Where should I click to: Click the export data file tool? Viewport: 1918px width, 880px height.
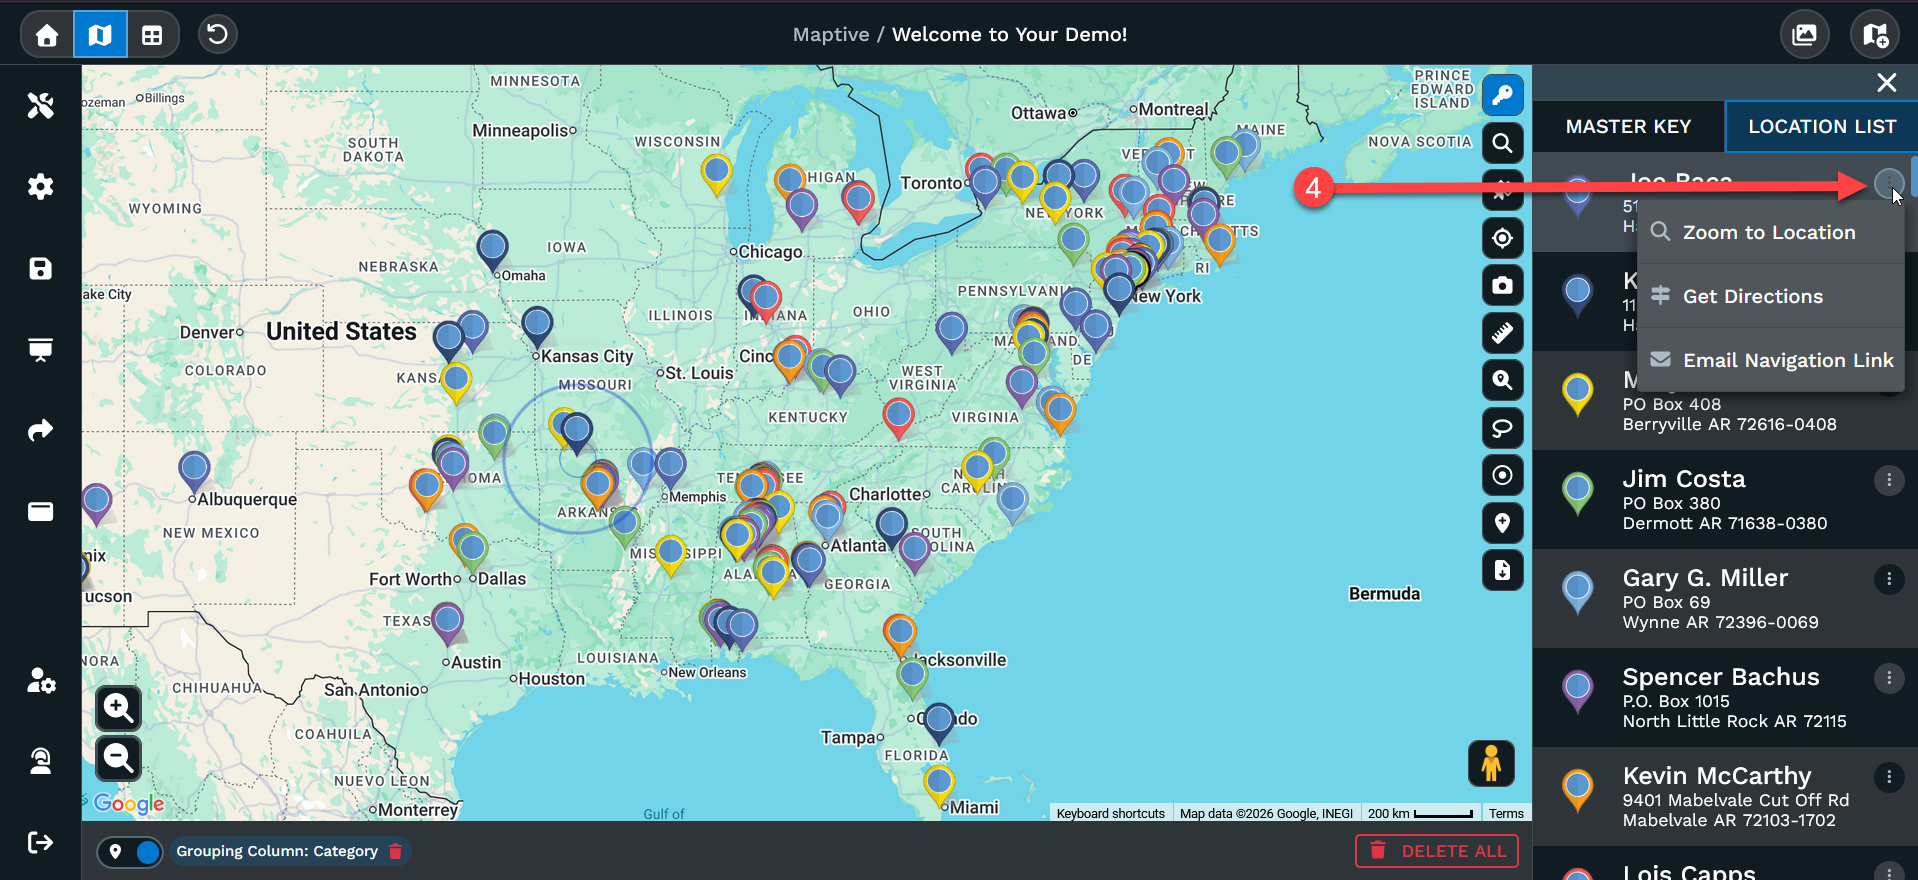pyautogui.click(x=1502, y=570)
